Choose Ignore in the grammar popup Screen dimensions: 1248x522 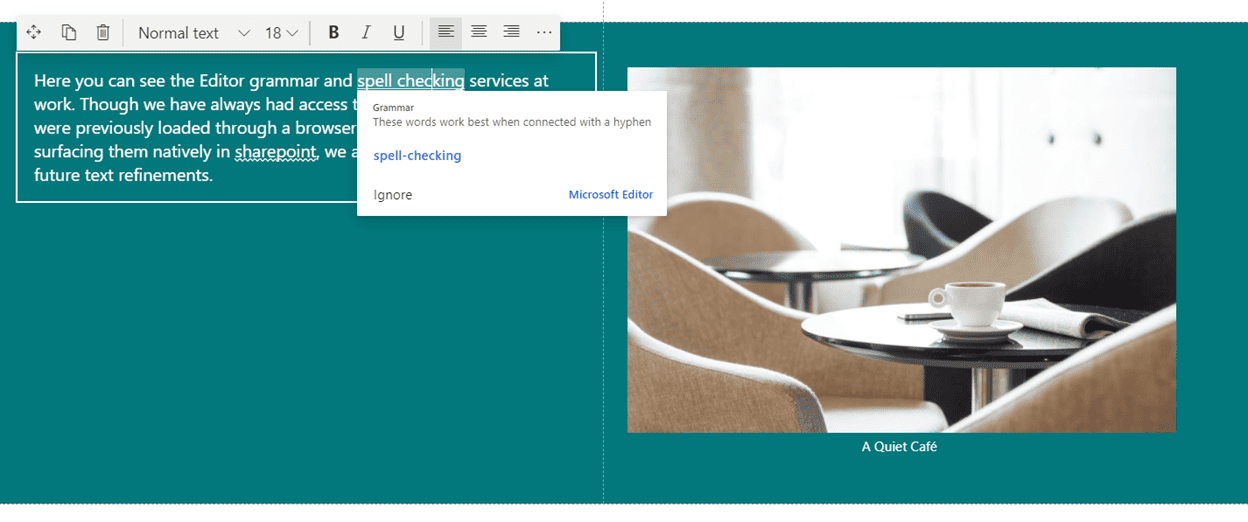point(392,195)
